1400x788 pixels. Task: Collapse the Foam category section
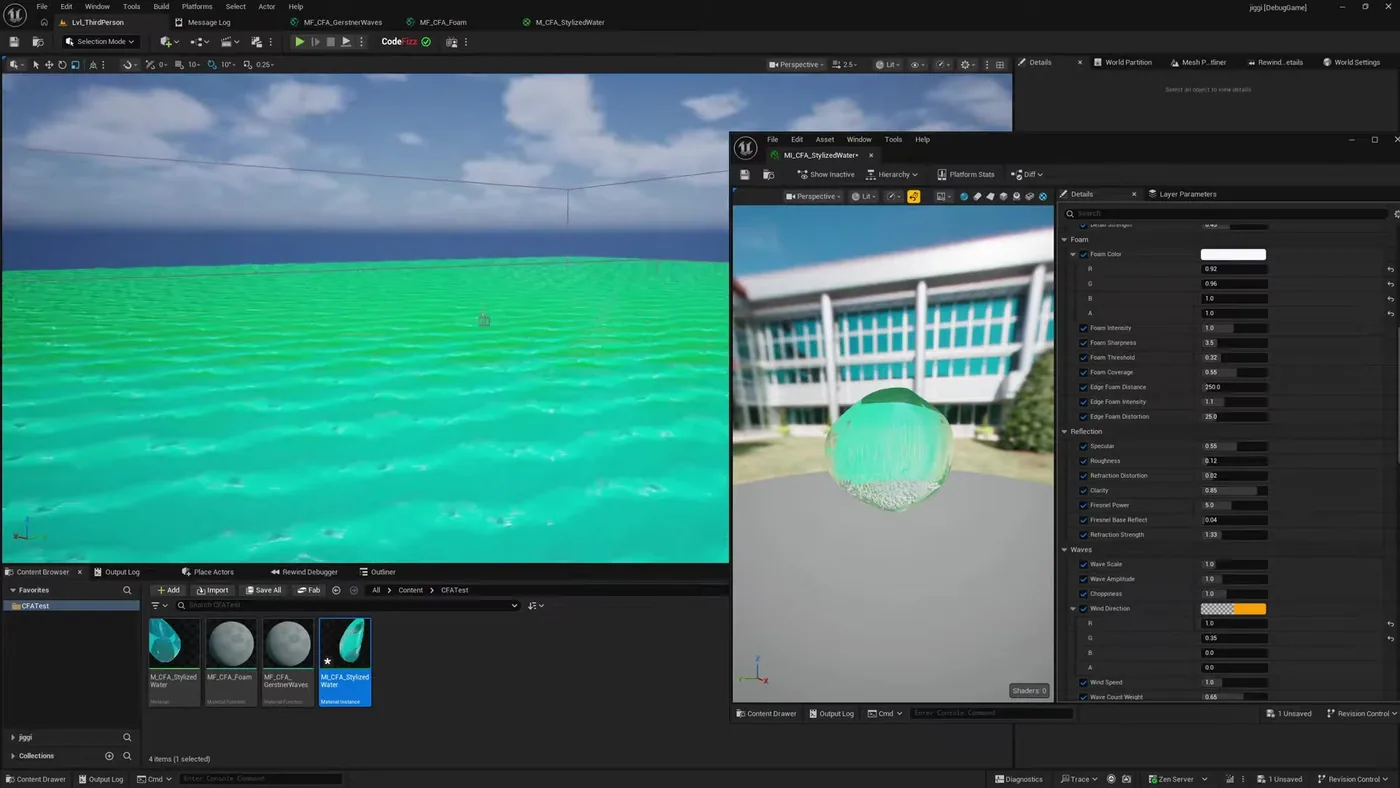pos(1065,240)
